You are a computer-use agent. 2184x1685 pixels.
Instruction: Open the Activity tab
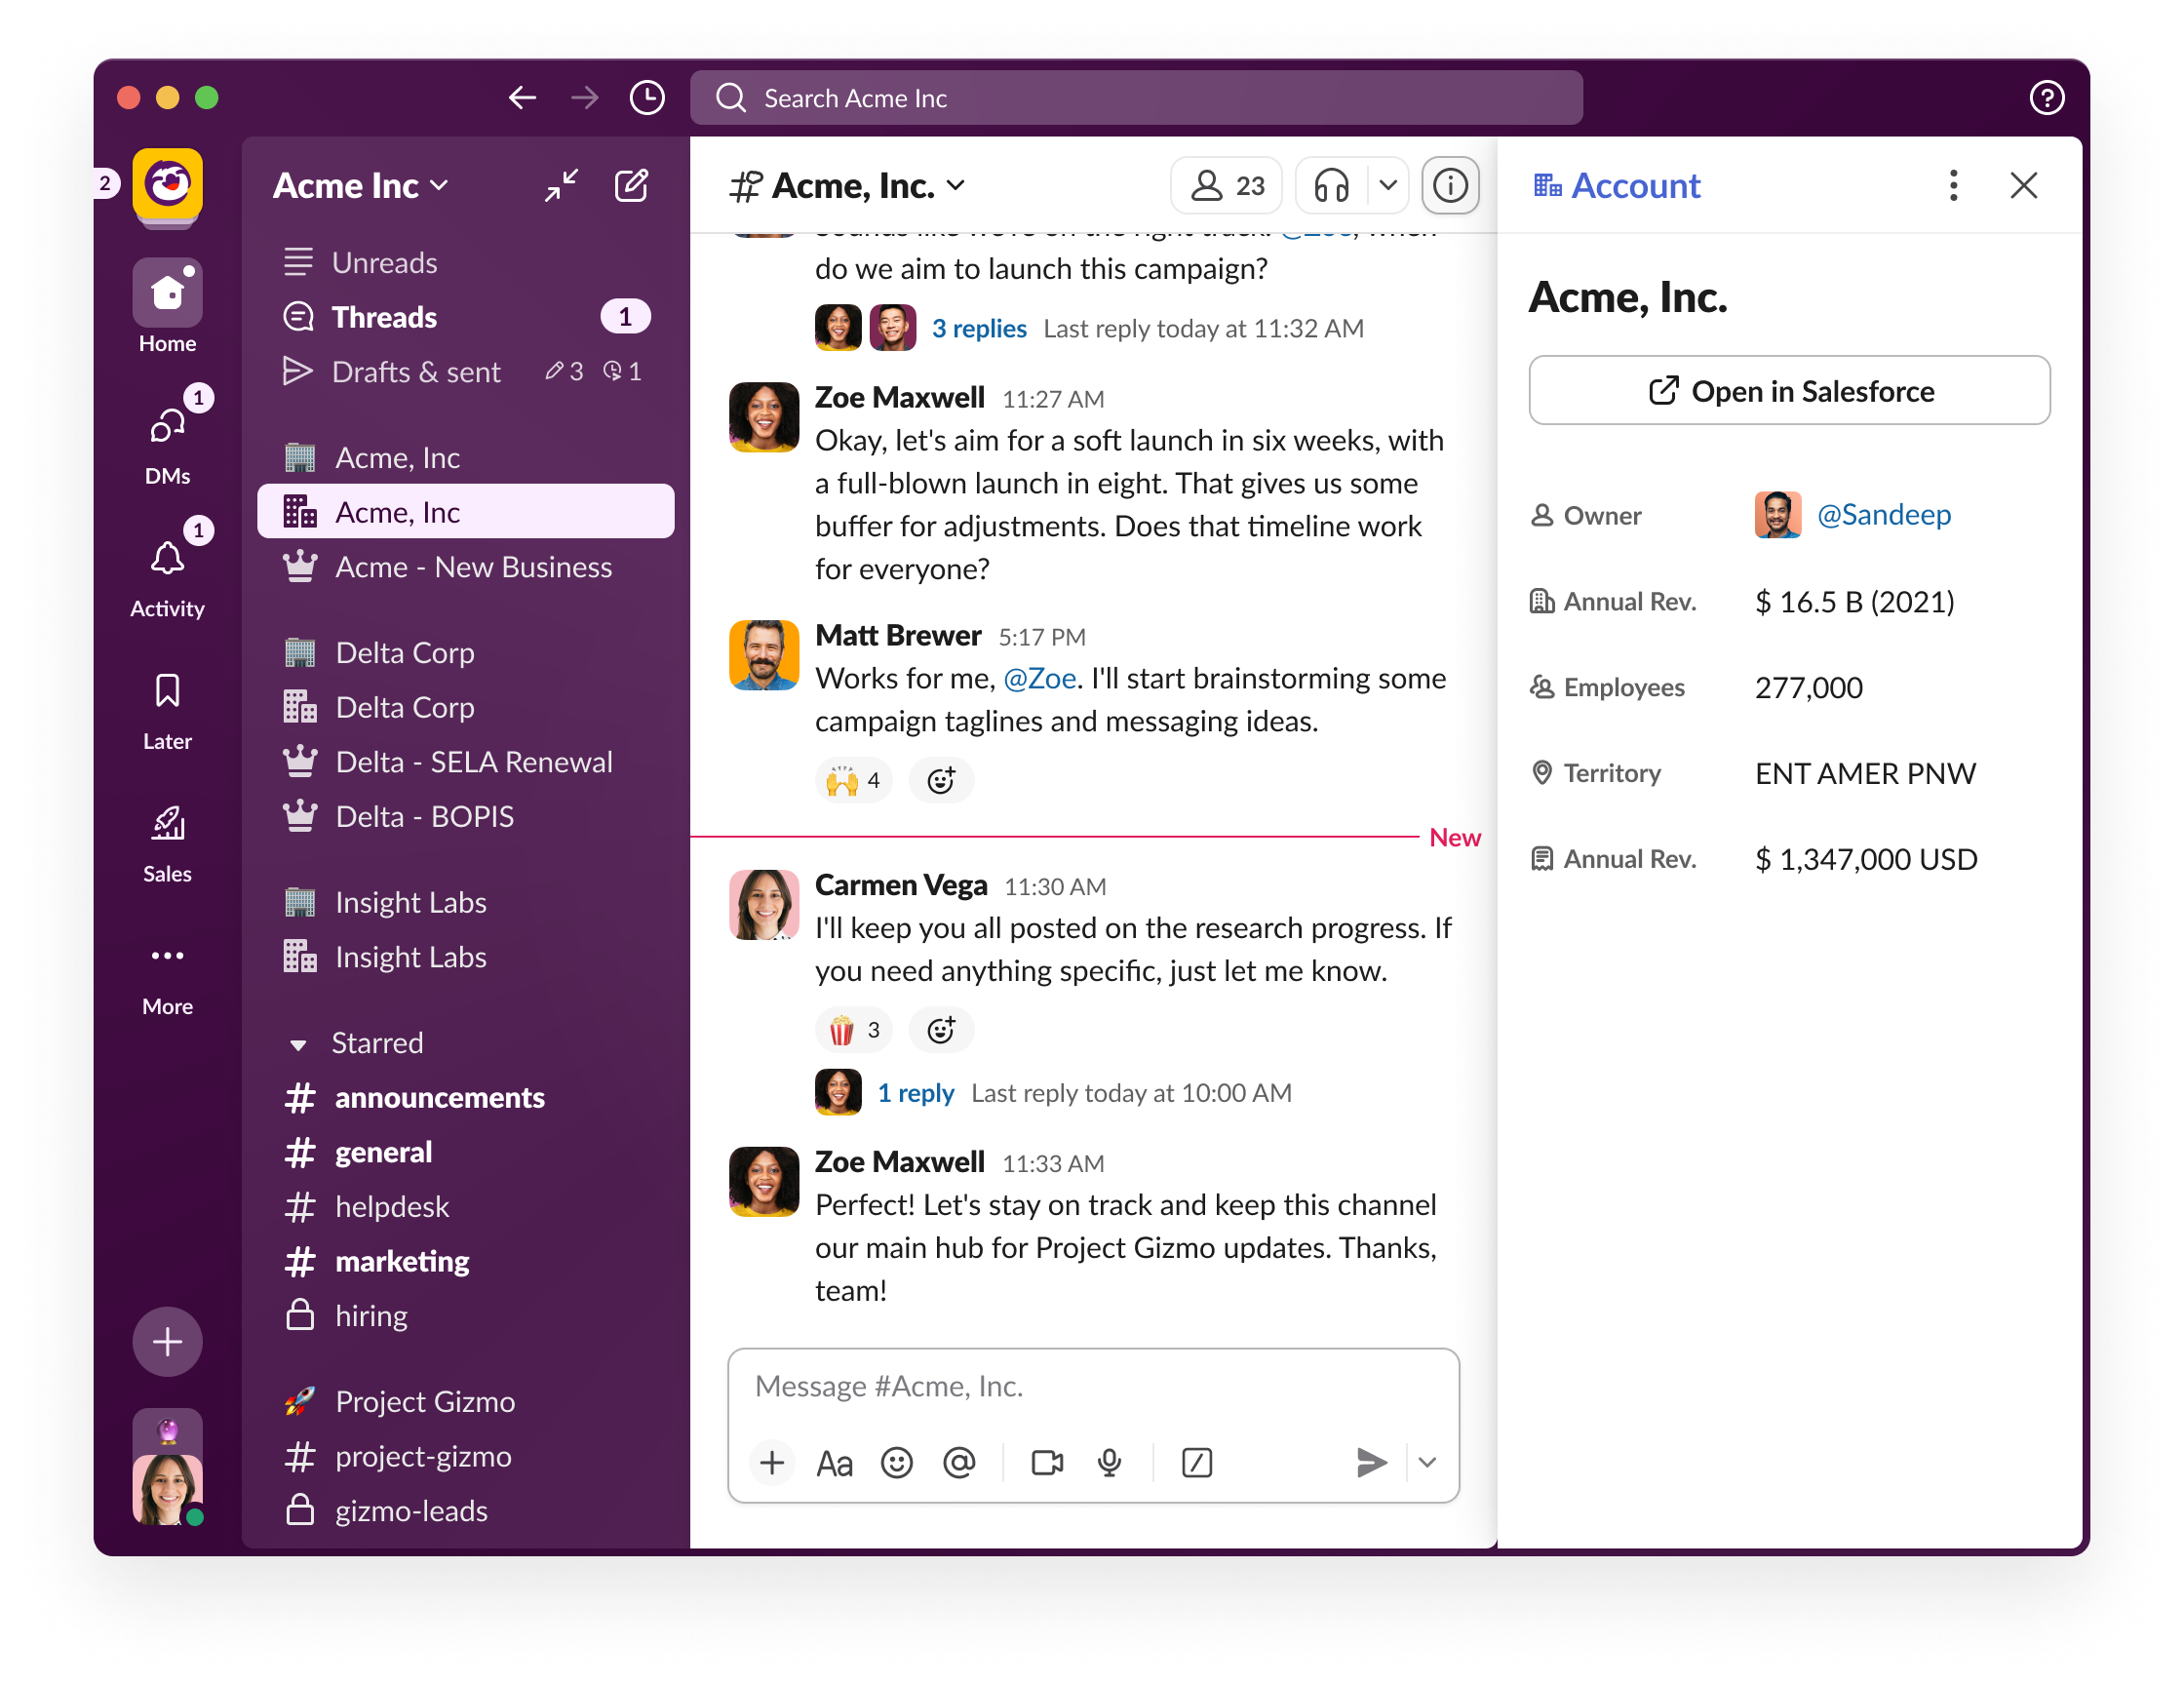167,572
